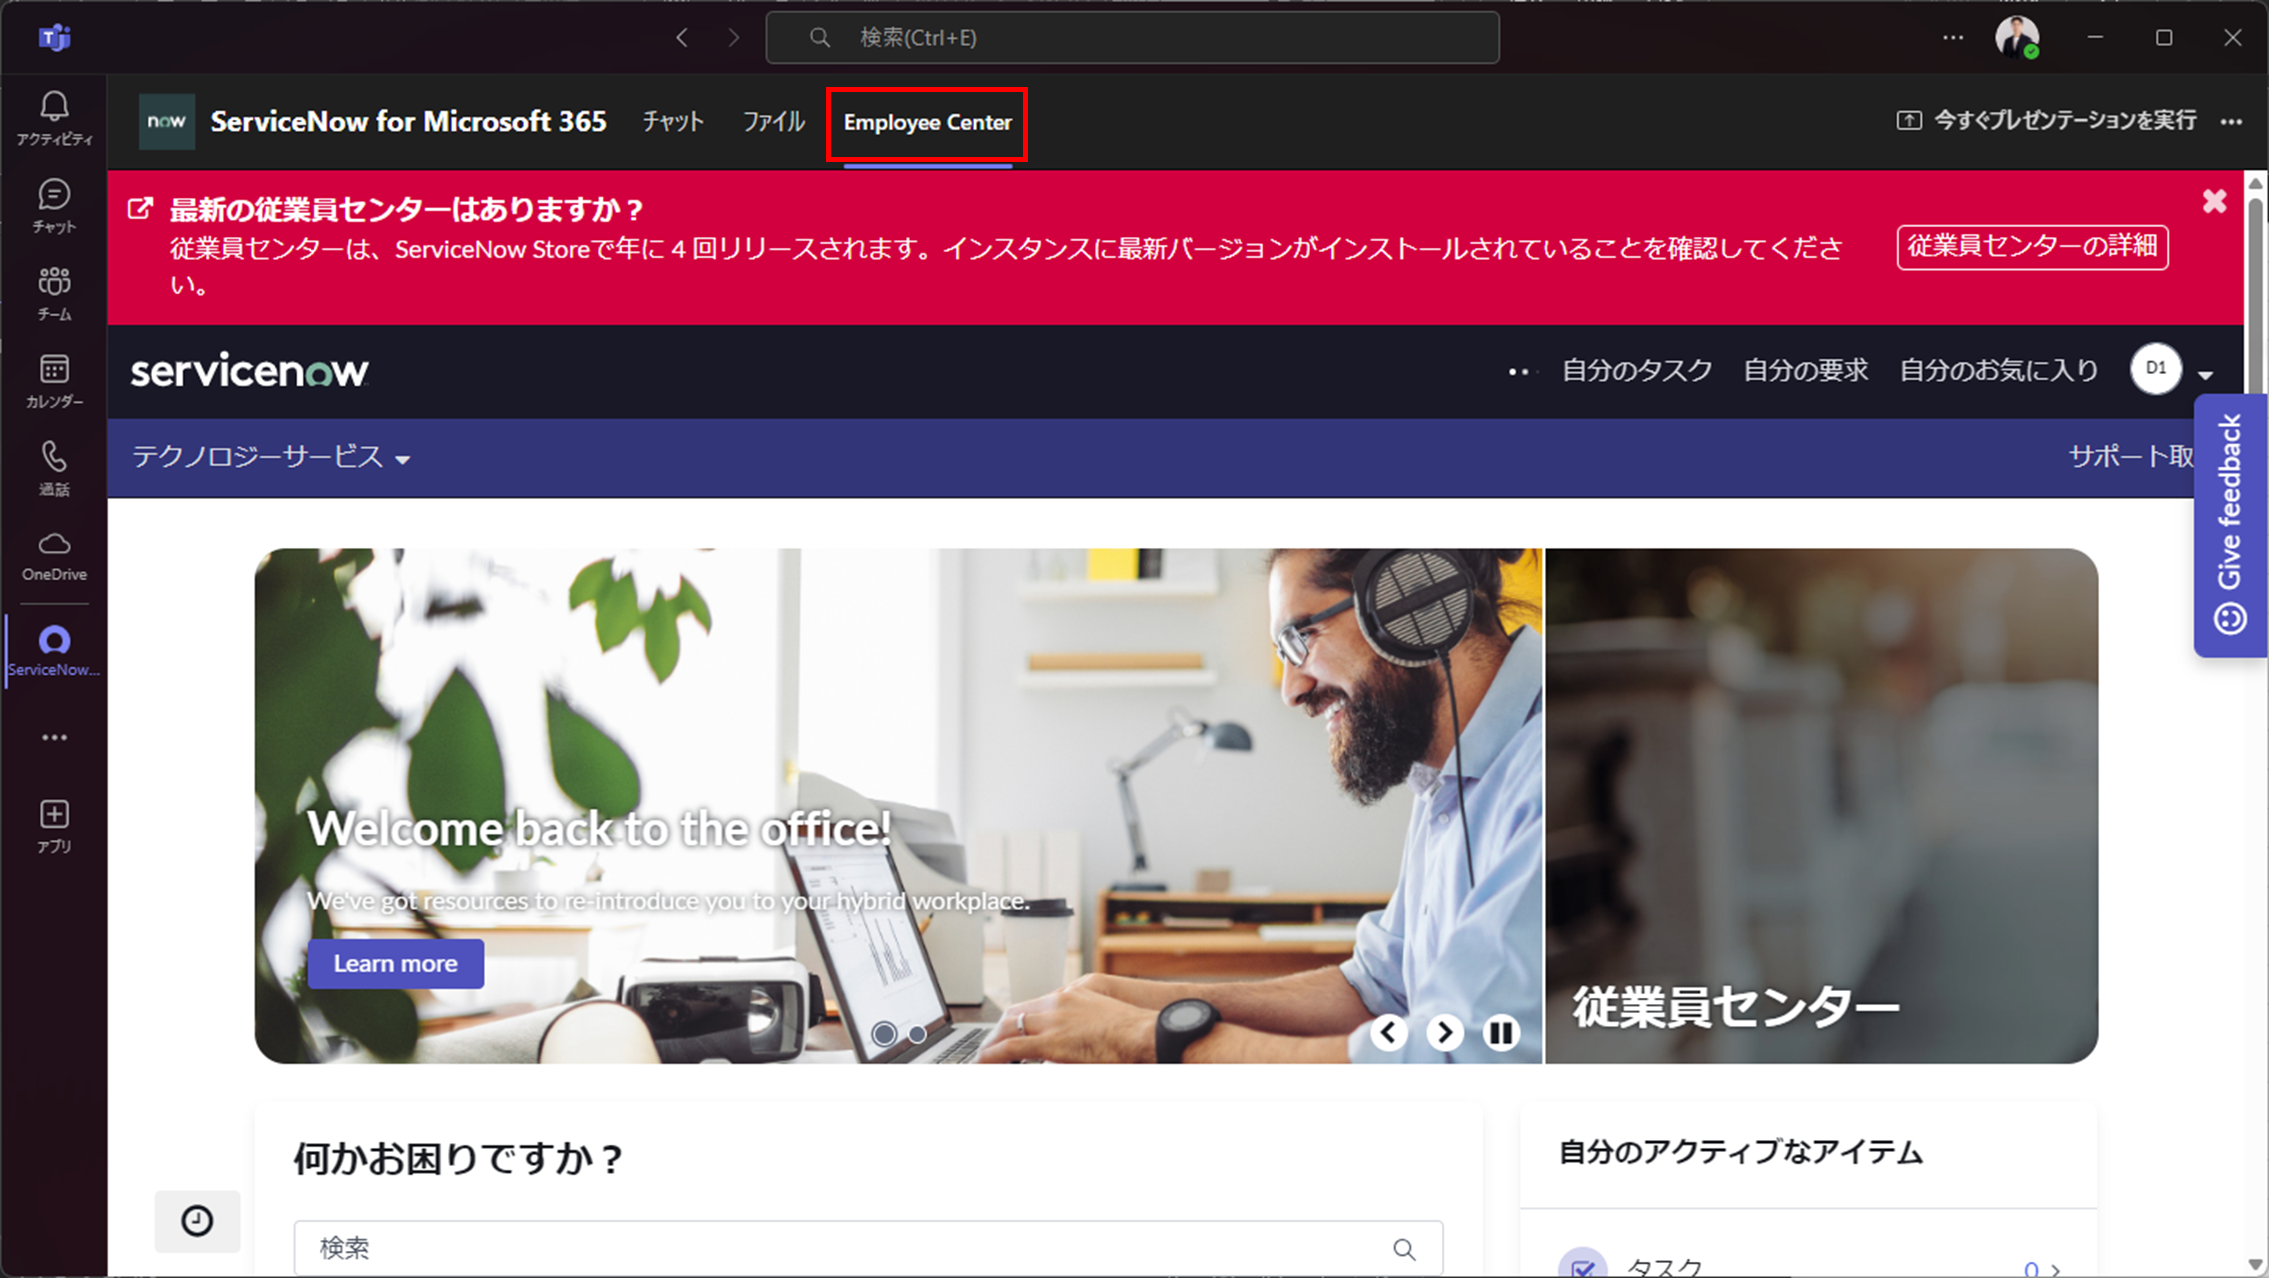Open the D1 user avatar dropdown menu
2269x1278 pixels.
tap(2174, 369)
